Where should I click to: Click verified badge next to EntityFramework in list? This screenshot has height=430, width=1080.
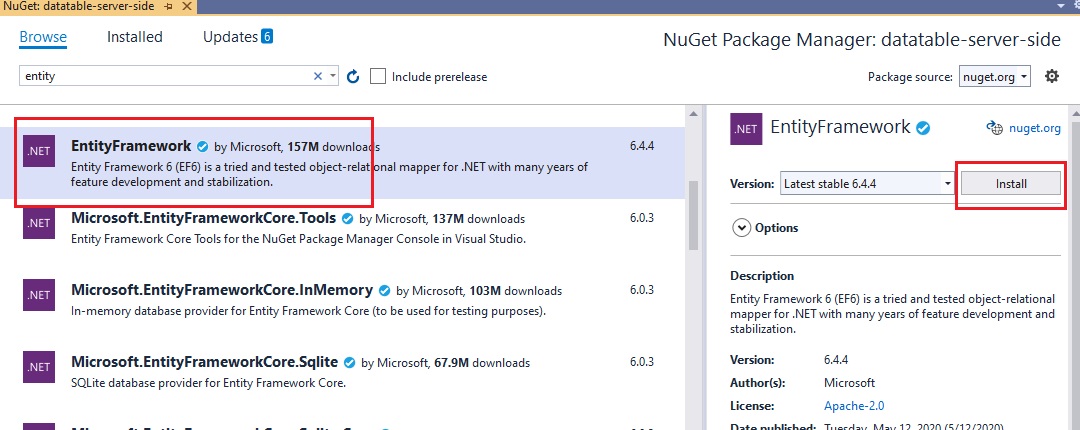[x=202, y=147]
